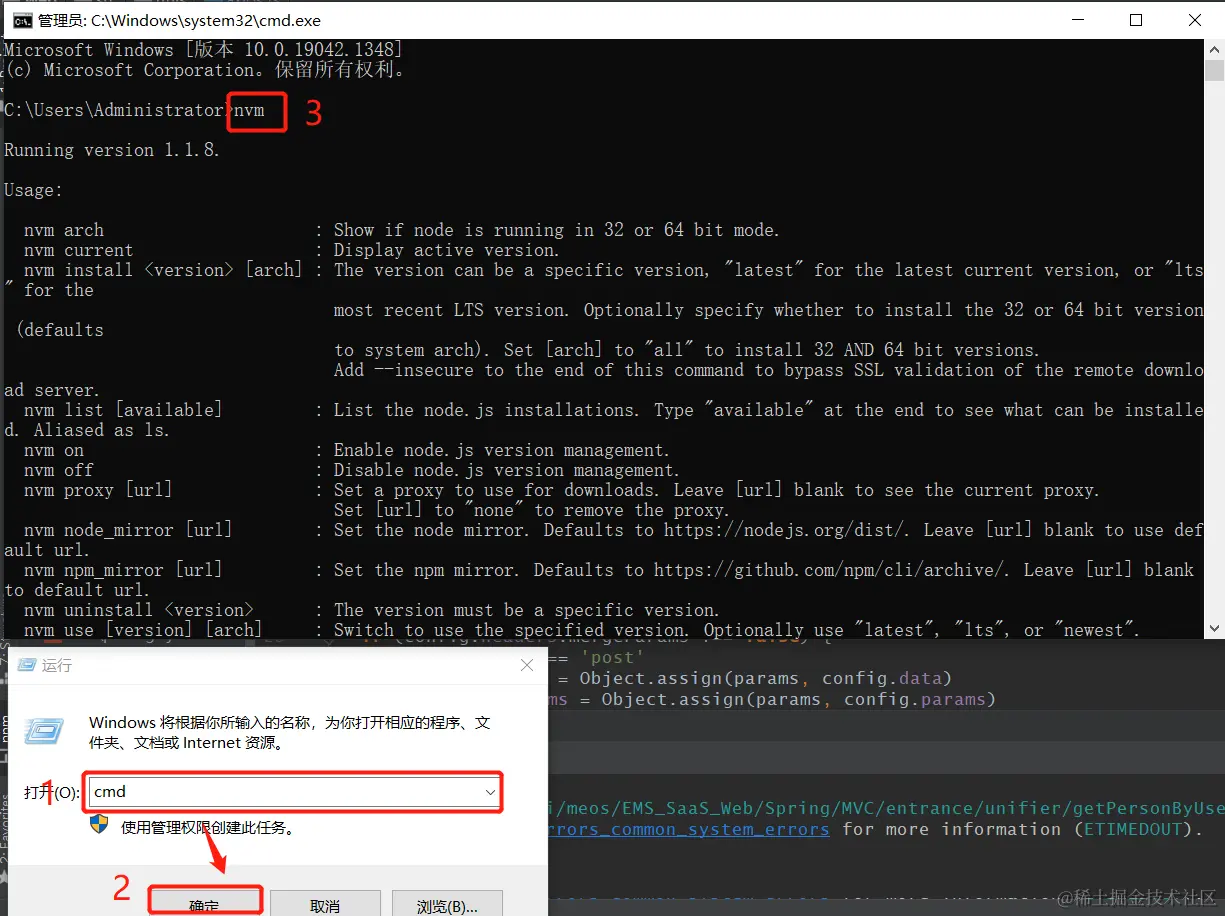Click the 打开(O): label
This screenshot has height=916, width=1225.
[x=51, y=793]
